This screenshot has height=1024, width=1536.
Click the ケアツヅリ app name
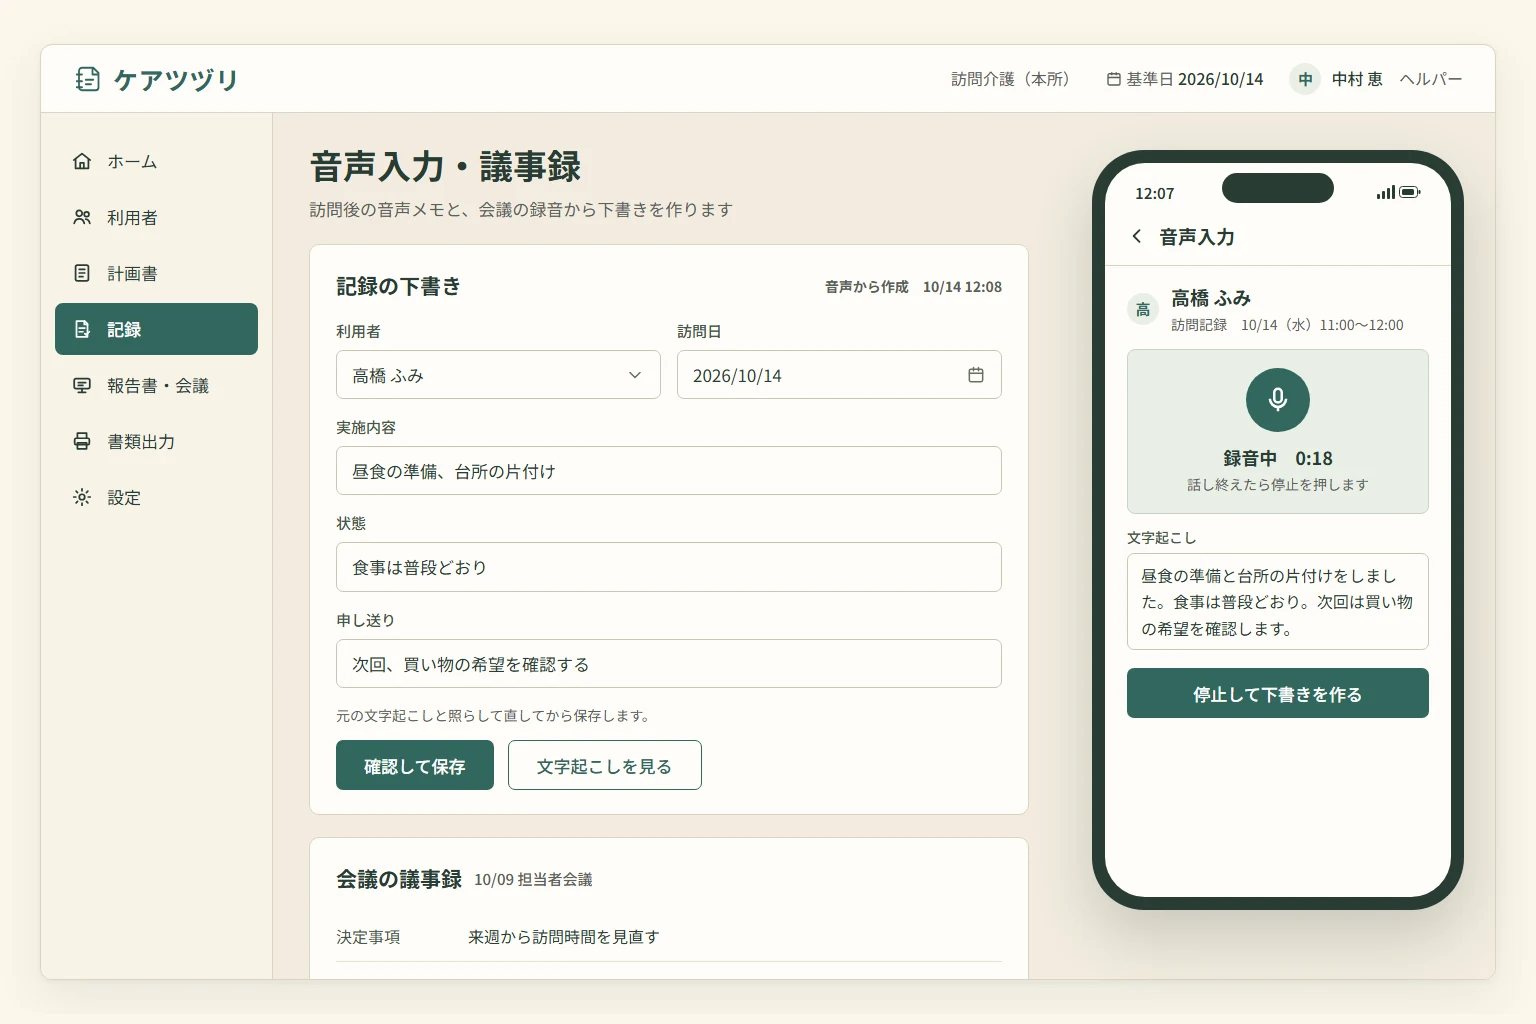coord(175,79)
